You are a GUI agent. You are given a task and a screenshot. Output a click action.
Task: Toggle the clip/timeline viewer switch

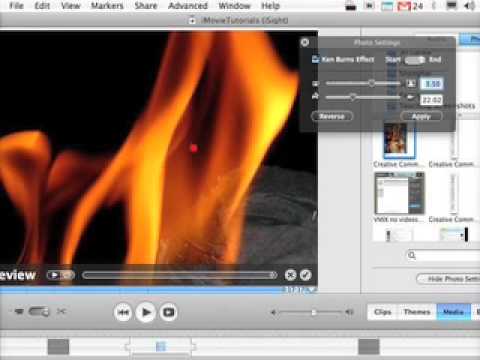tap(39, 312)
